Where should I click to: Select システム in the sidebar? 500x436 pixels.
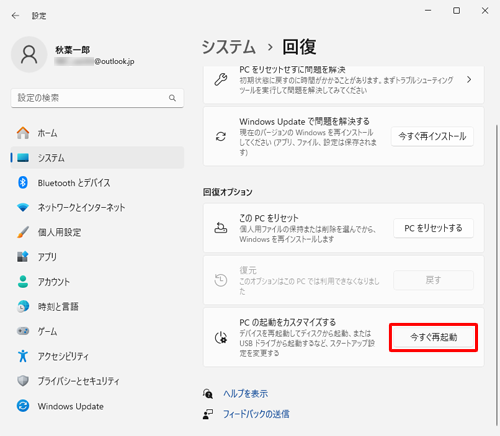pos(97,158)
